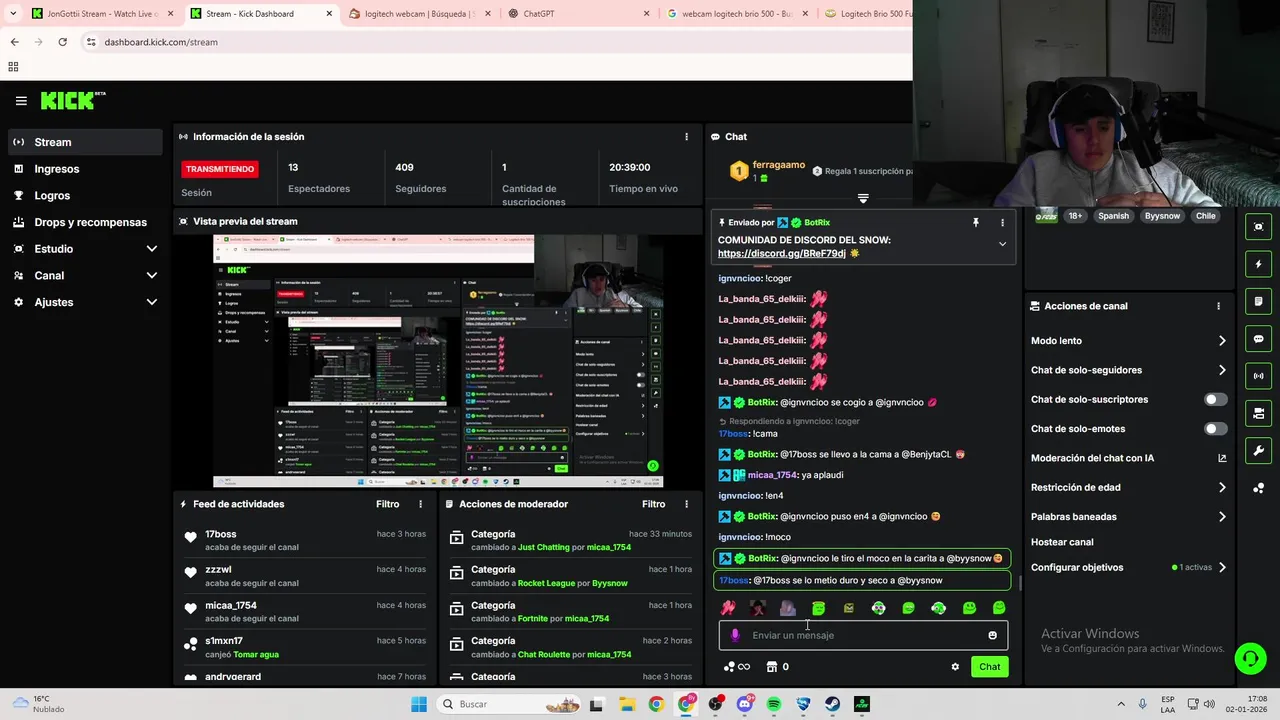1280x720 pixels.
Task: Click the Enviar un mensaje input field
Action: [863, 635]
